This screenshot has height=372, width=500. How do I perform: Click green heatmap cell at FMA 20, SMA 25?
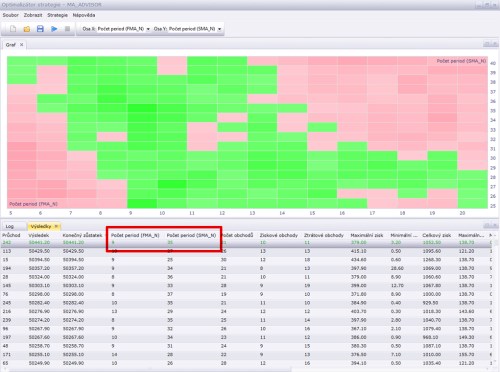[x=473, y=203]
